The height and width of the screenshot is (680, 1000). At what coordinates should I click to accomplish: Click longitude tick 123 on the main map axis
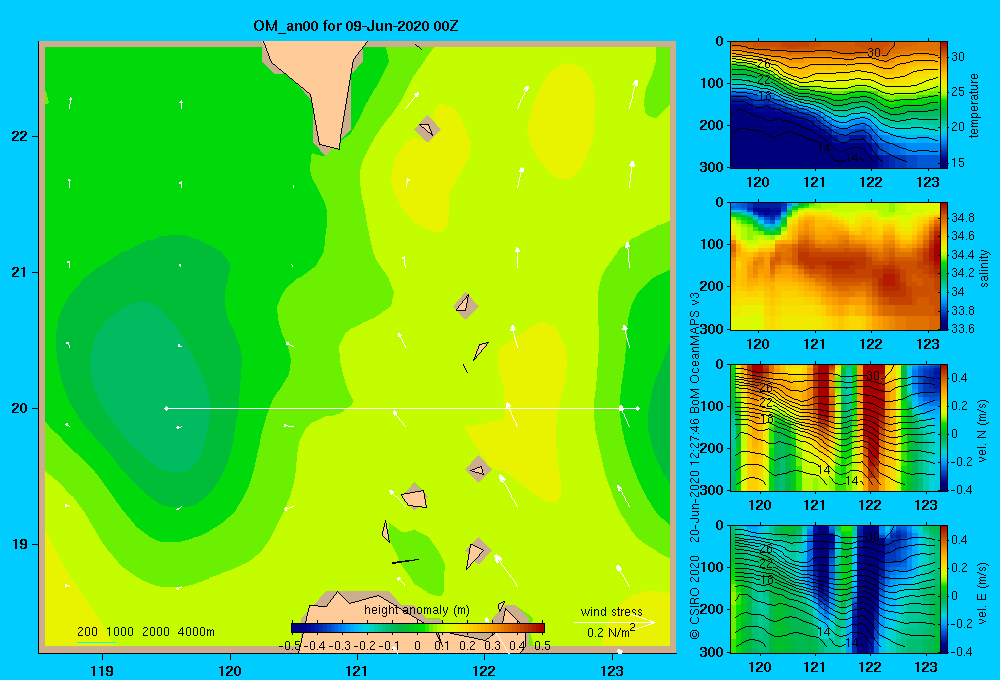click(x=612, y=670)
